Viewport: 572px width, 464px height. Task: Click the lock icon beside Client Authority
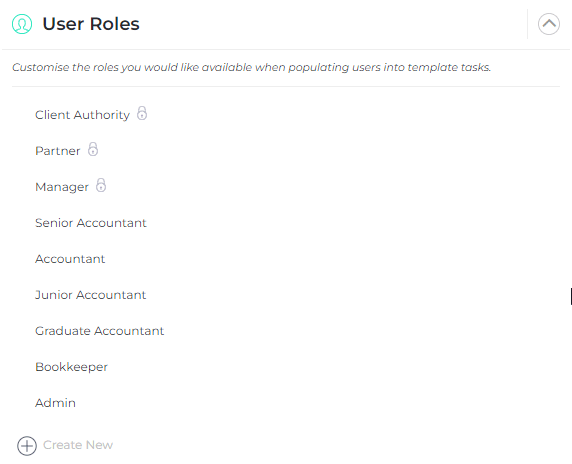click(142, 113)
